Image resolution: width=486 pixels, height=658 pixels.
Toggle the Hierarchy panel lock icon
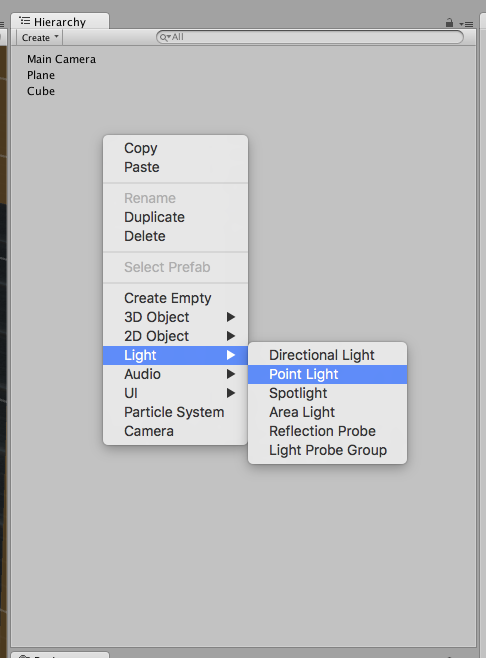(x=449, y=23)
